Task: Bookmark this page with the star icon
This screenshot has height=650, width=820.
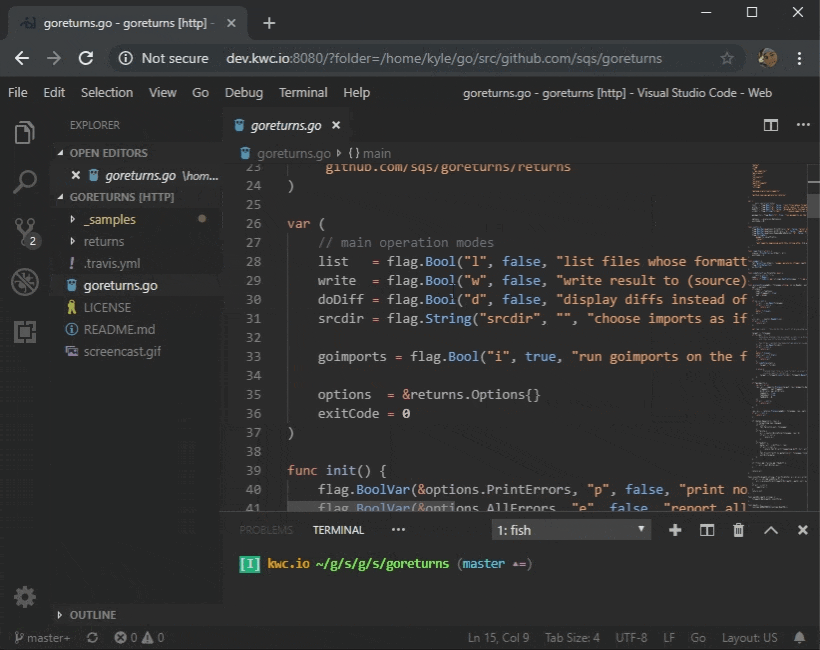Action: (726, 58)
